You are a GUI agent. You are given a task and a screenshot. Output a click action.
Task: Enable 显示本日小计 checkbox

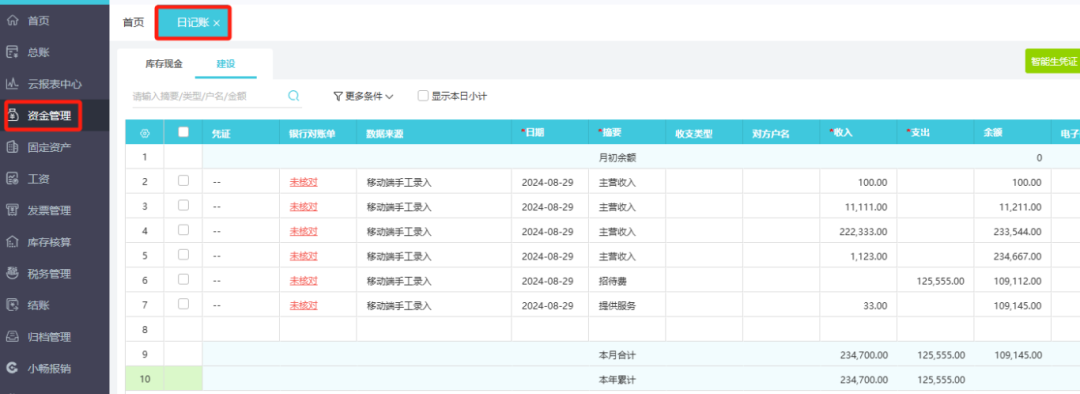pos(424,96)
